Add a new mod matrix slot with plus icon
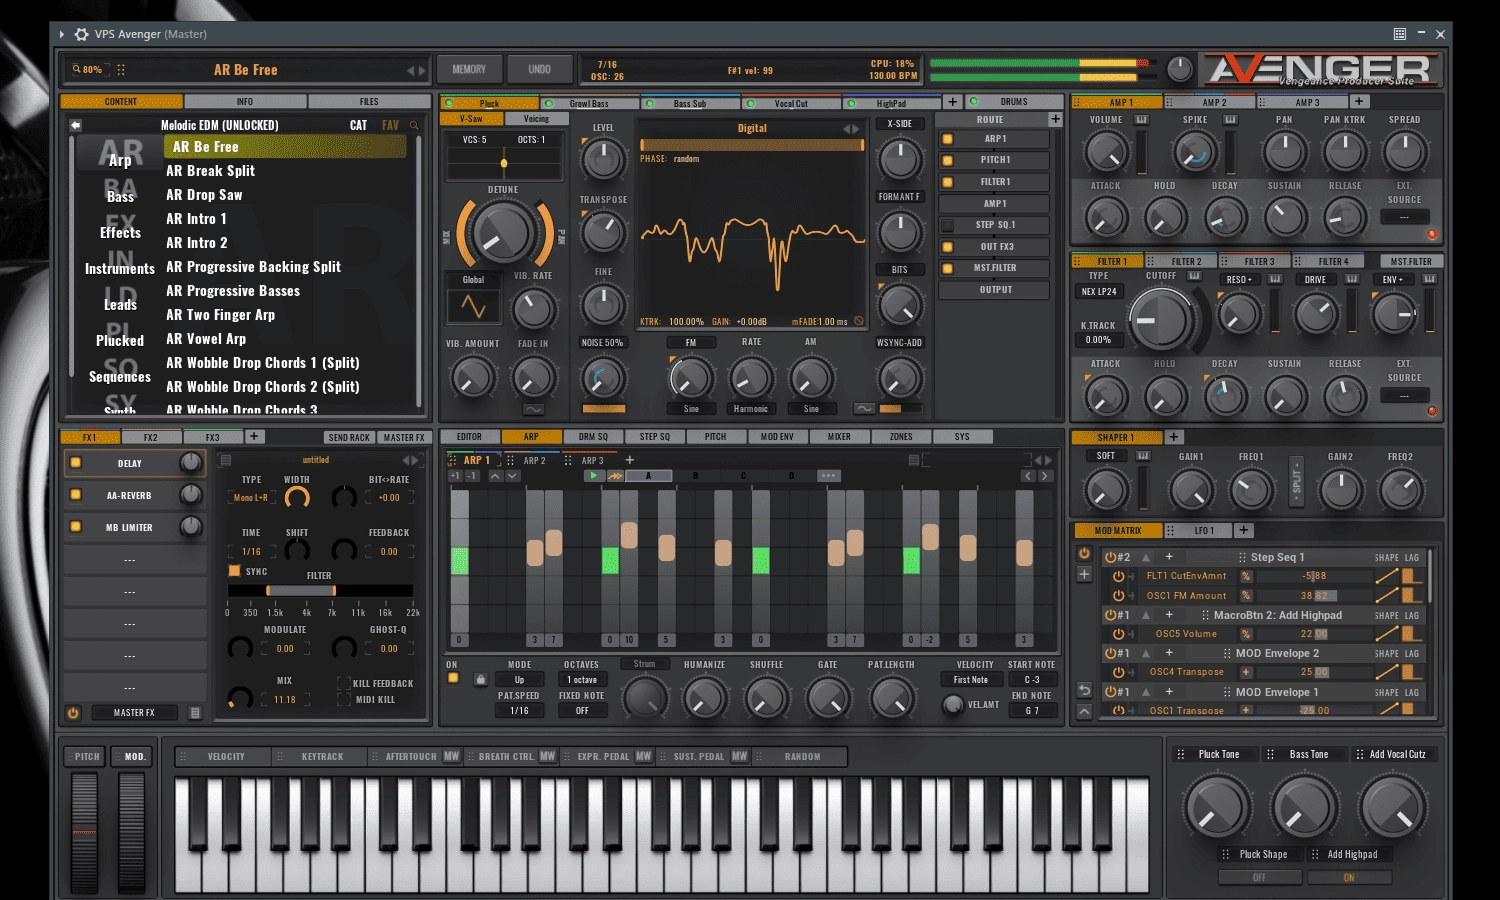 [1084, 574]
